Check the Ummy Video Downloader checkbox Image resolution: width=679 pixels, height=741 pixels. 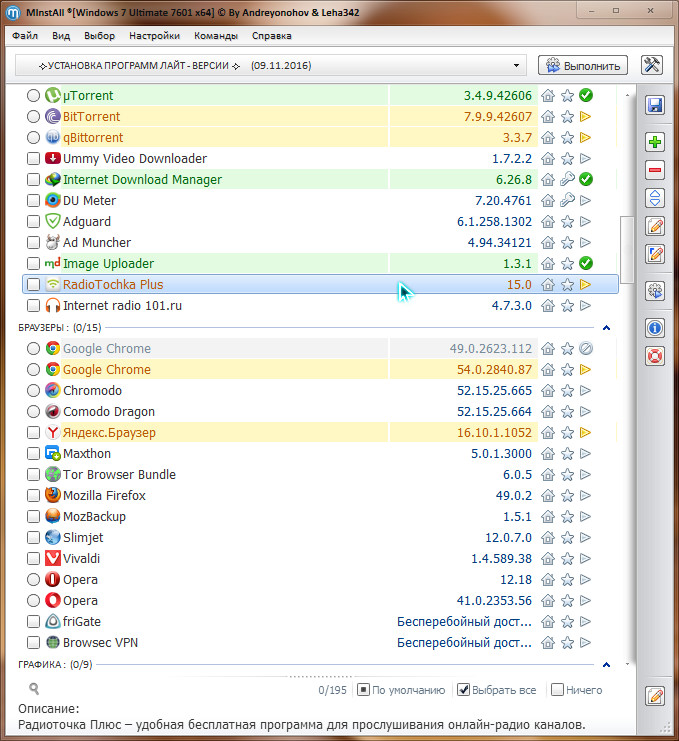pyautogui.click(x=33, y=158)
